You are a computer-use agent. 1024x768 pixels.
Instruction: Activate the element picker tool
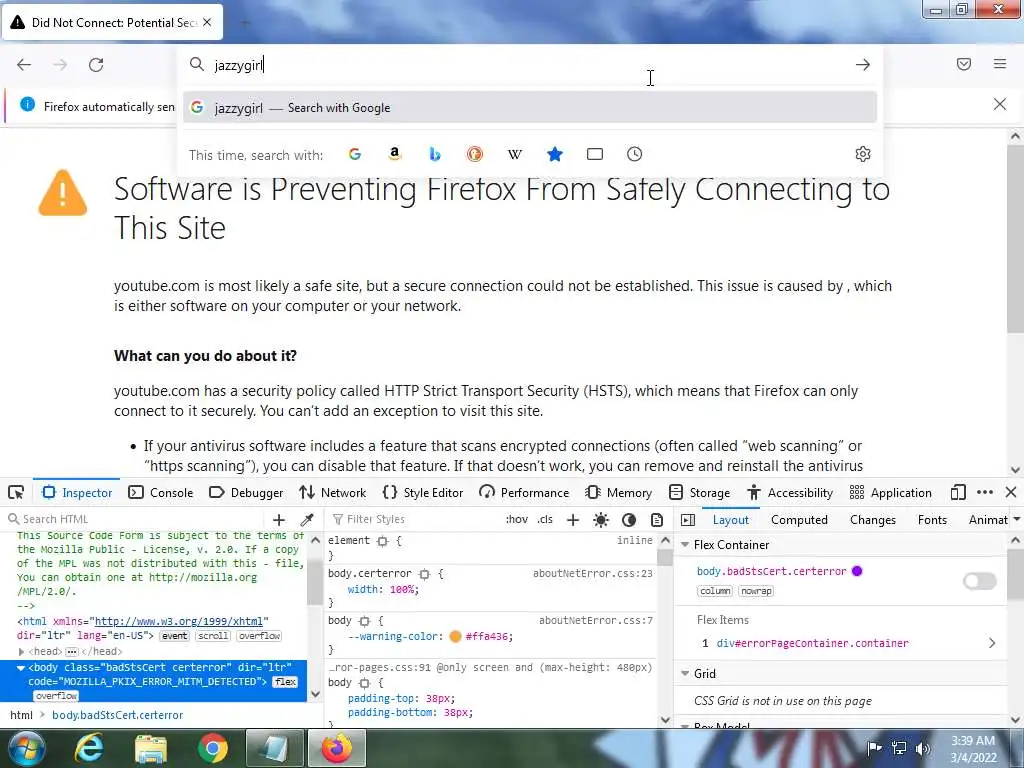[16, 492]
